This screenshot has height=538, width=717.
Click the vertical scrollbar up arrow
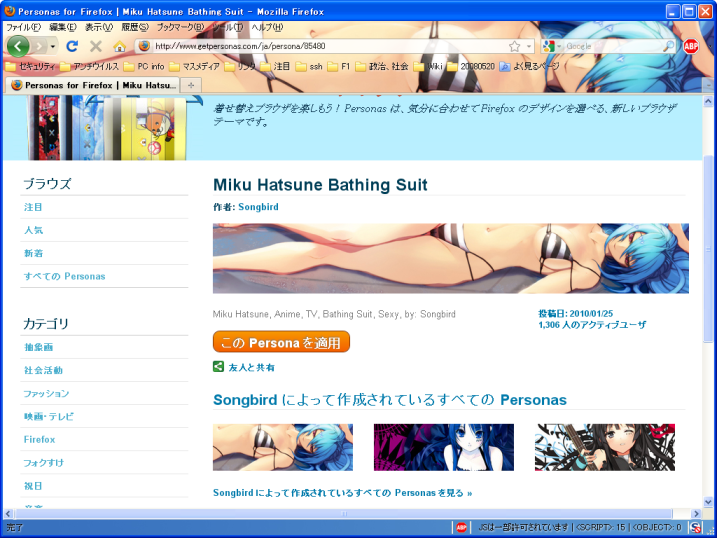708,101
